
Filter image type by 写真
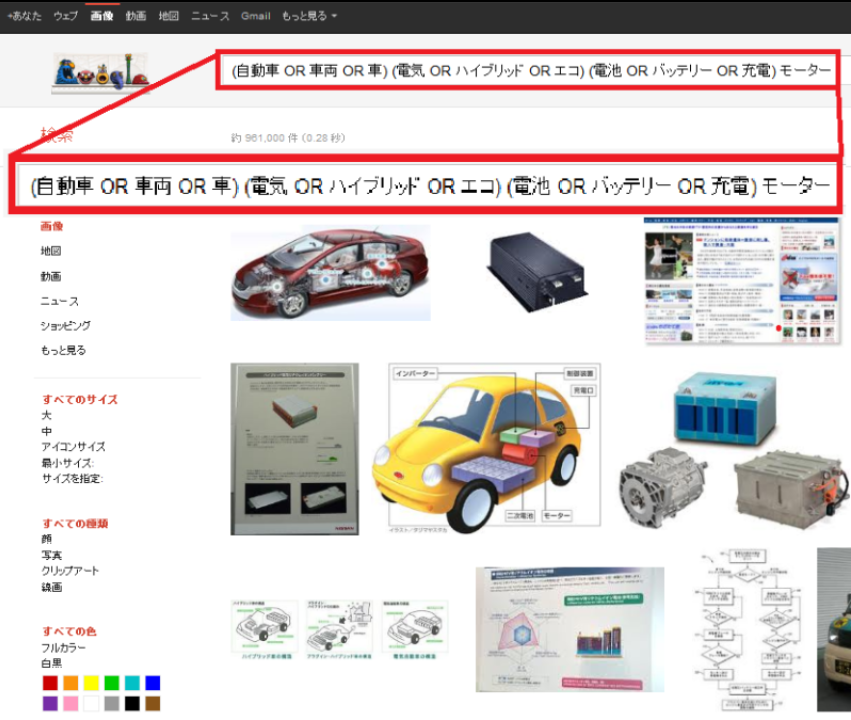coord(51,555)
